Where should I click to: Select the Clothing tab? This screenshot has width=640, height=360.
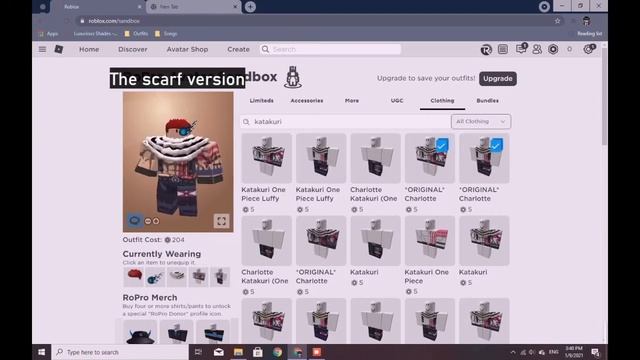[442, 100]
